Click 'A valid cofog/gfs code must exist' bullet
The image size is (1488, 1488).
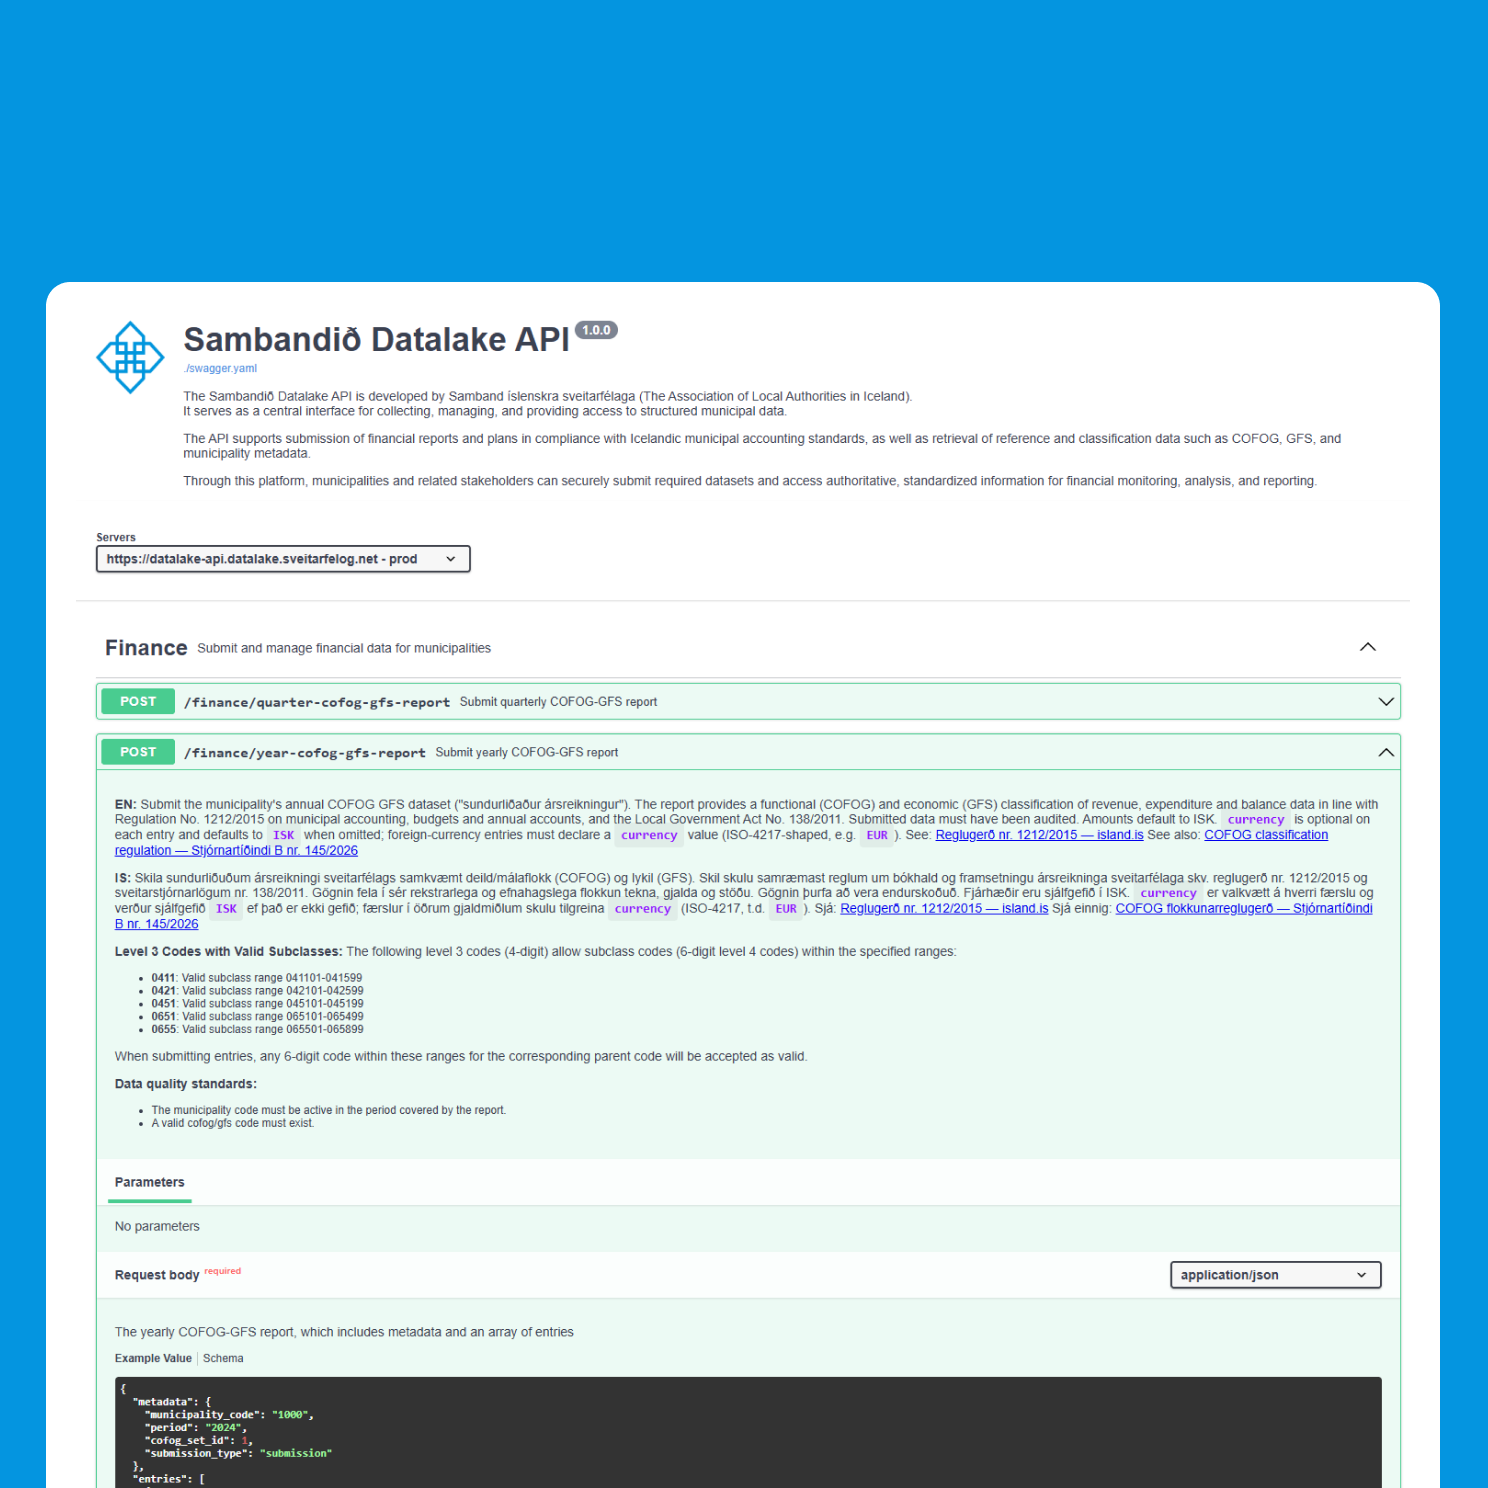[233, 1123]
